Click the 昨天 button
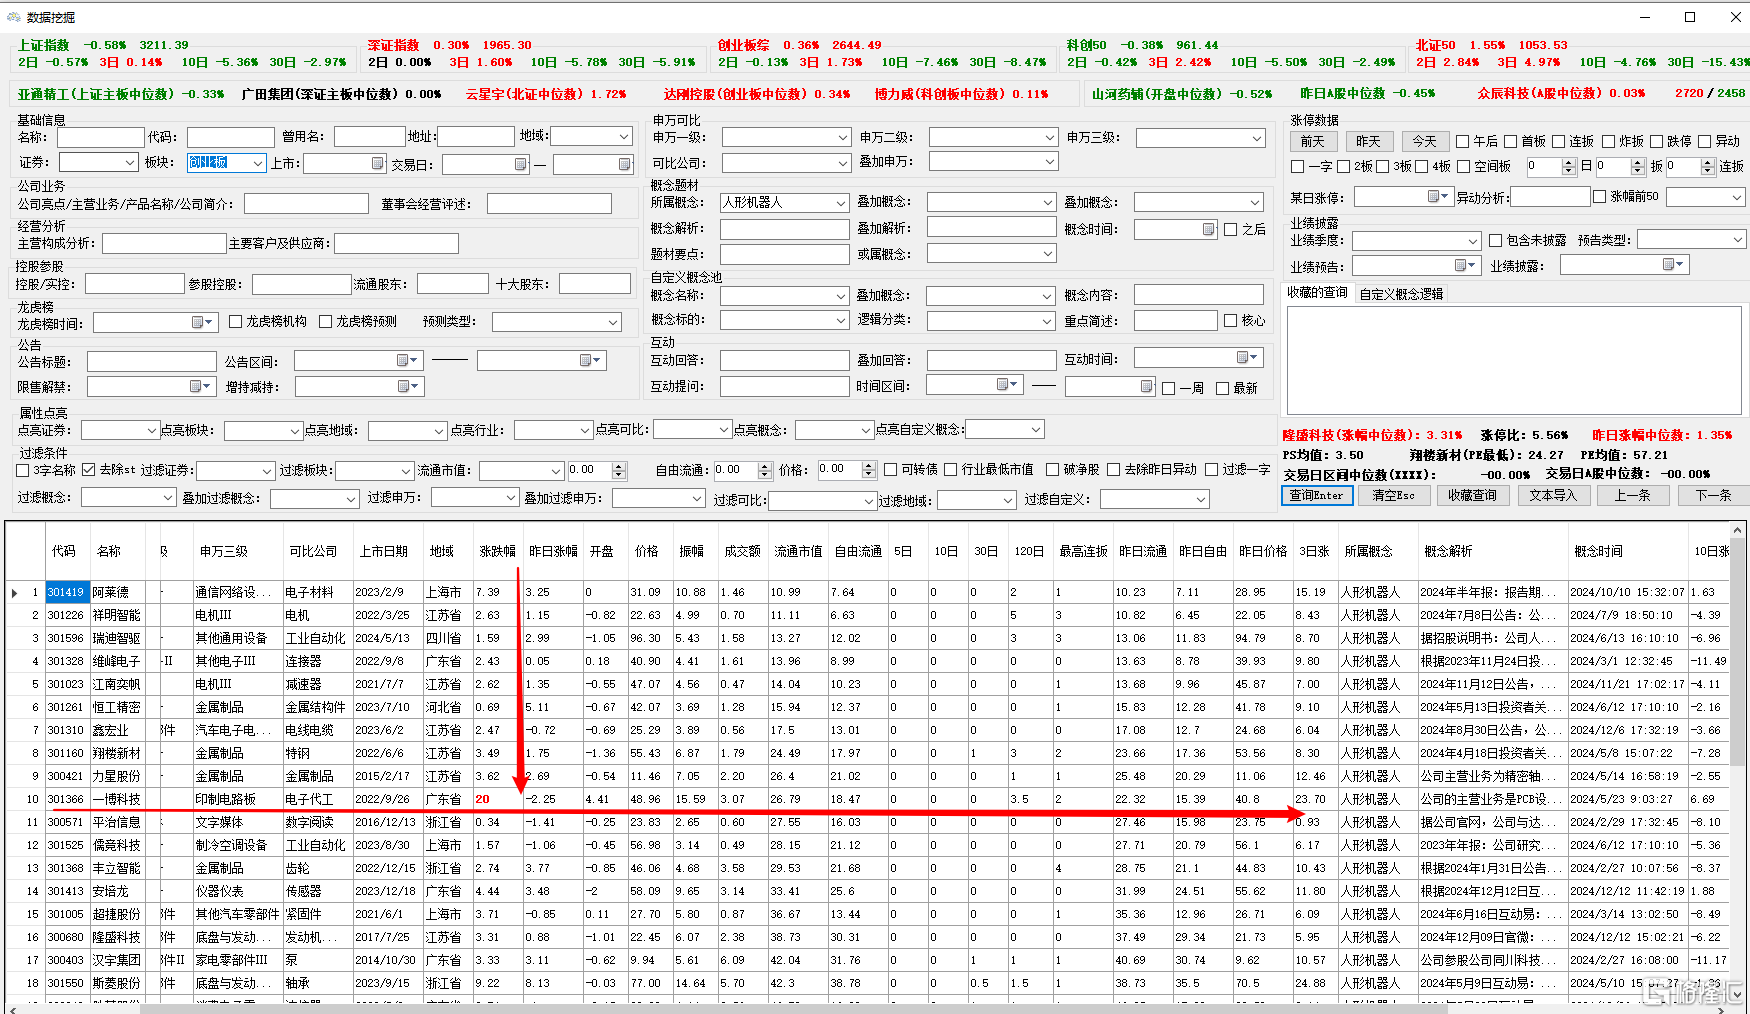The image size is (1750, 1014). coord(1369,142)
